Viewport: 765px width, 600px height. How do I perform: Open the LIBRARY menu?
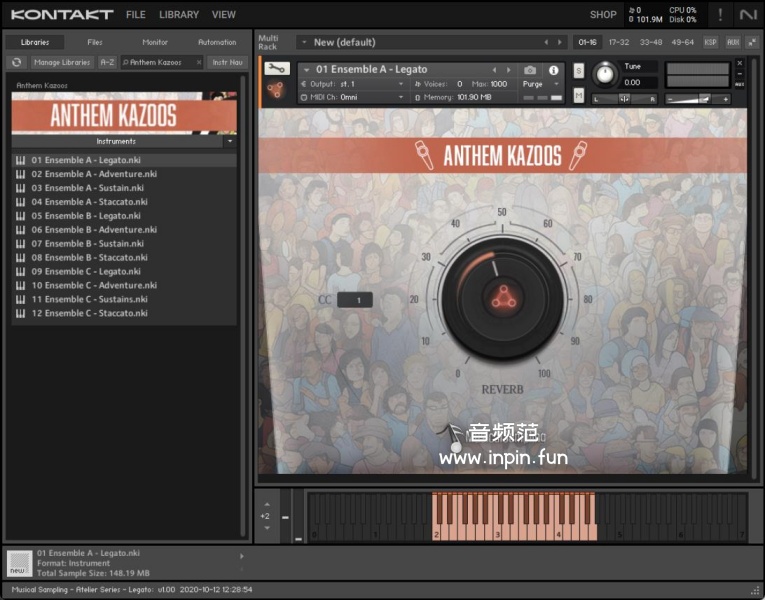(178, 15)
